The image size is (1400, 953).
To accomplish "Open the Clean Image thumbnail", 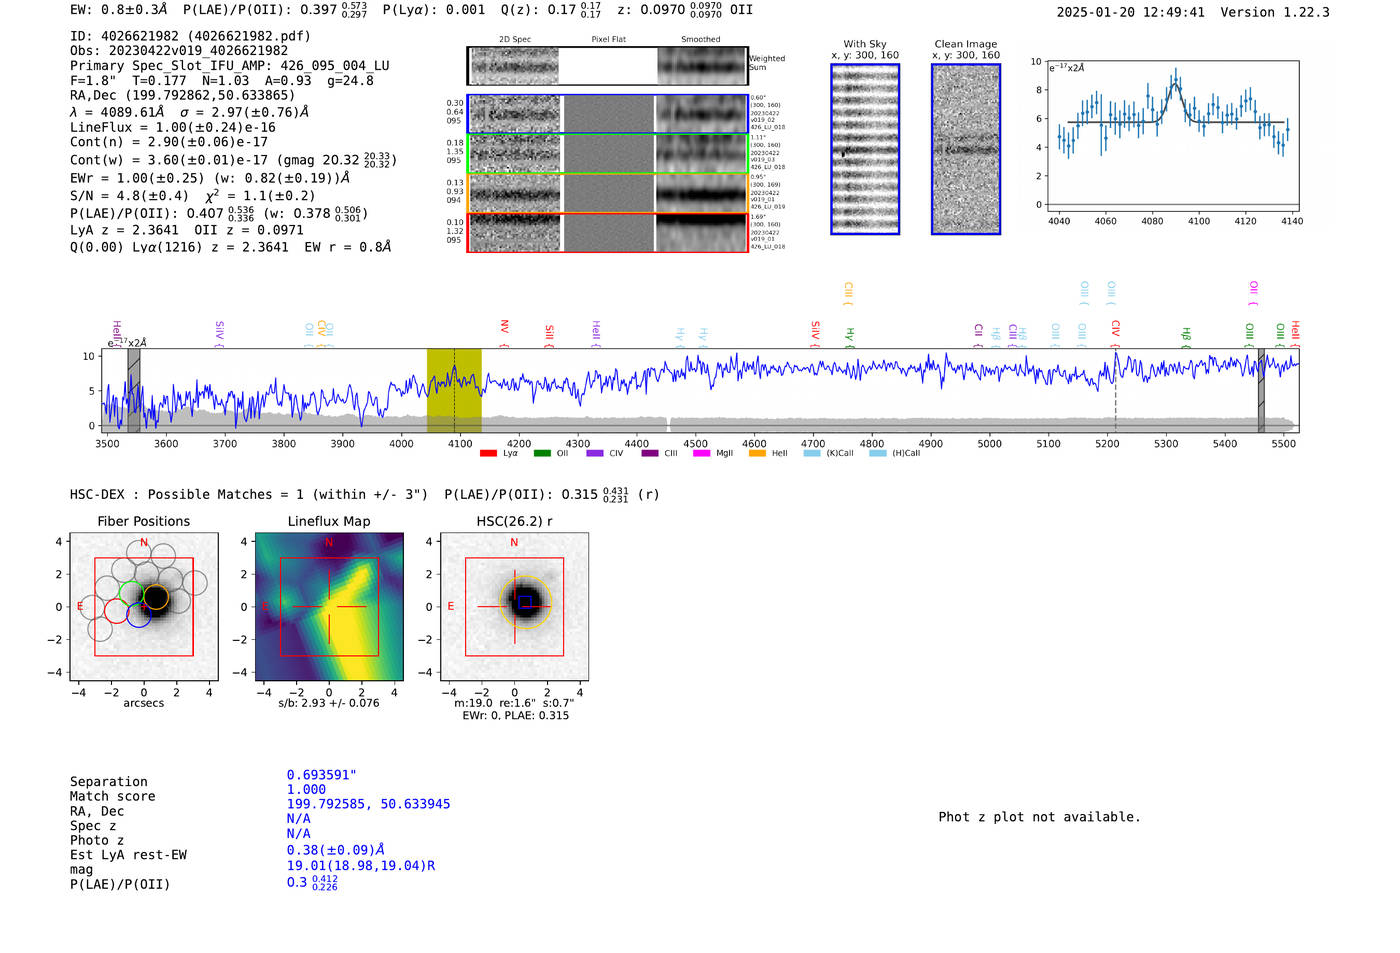I will [966, 149].
